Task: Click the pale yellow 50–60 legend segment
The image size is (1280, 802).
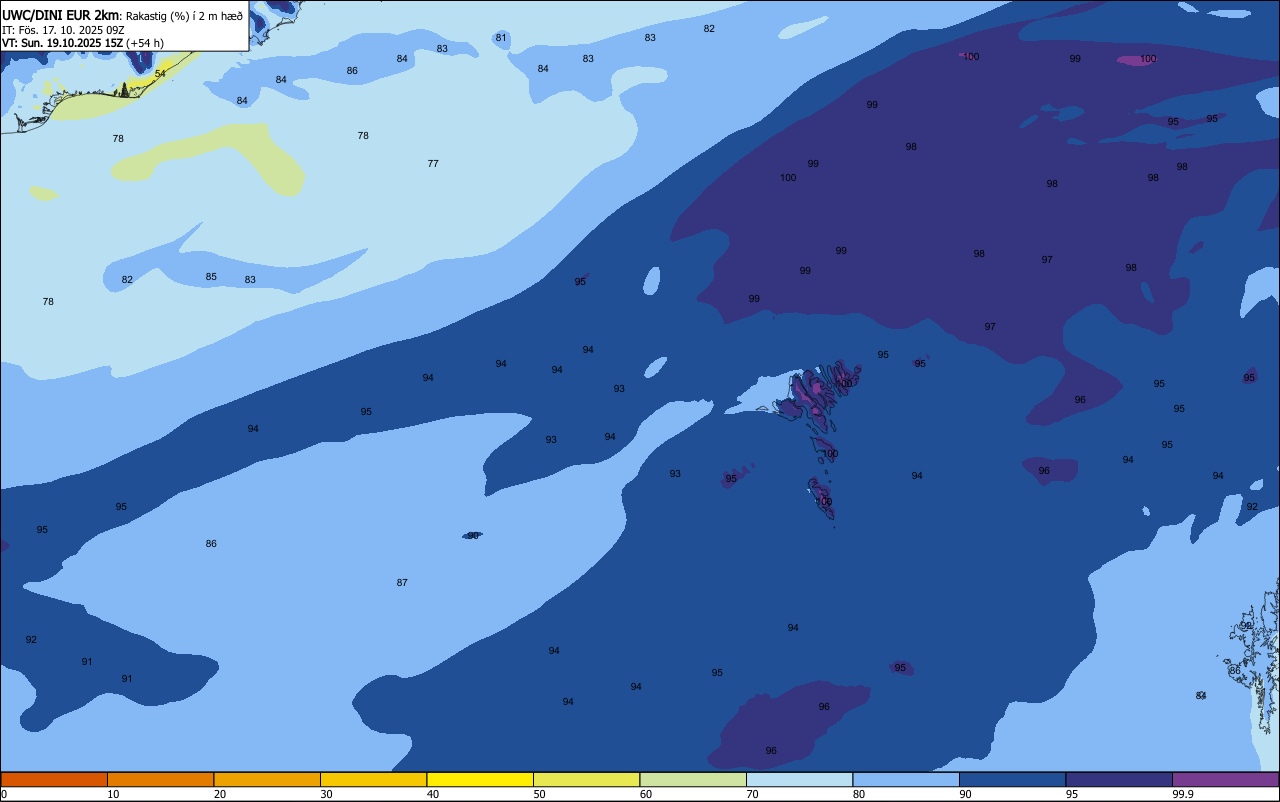Action: (x=586, y=779)
